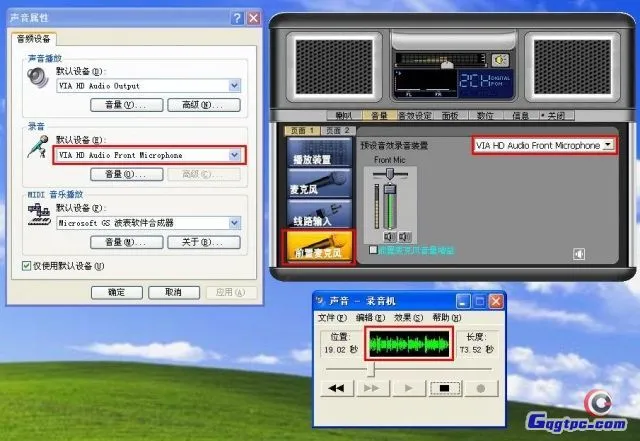Select the 线路输入 line-in source button

pos(319,214)
